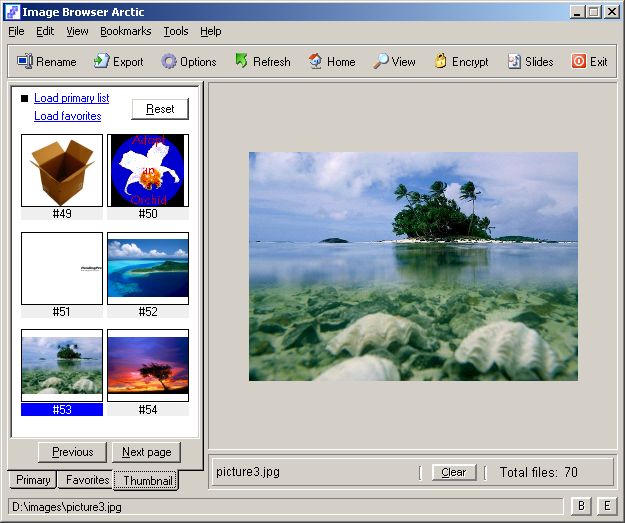Screen dimensions: 625x523
Task: Click the #49 label
Action: point(62,214)
